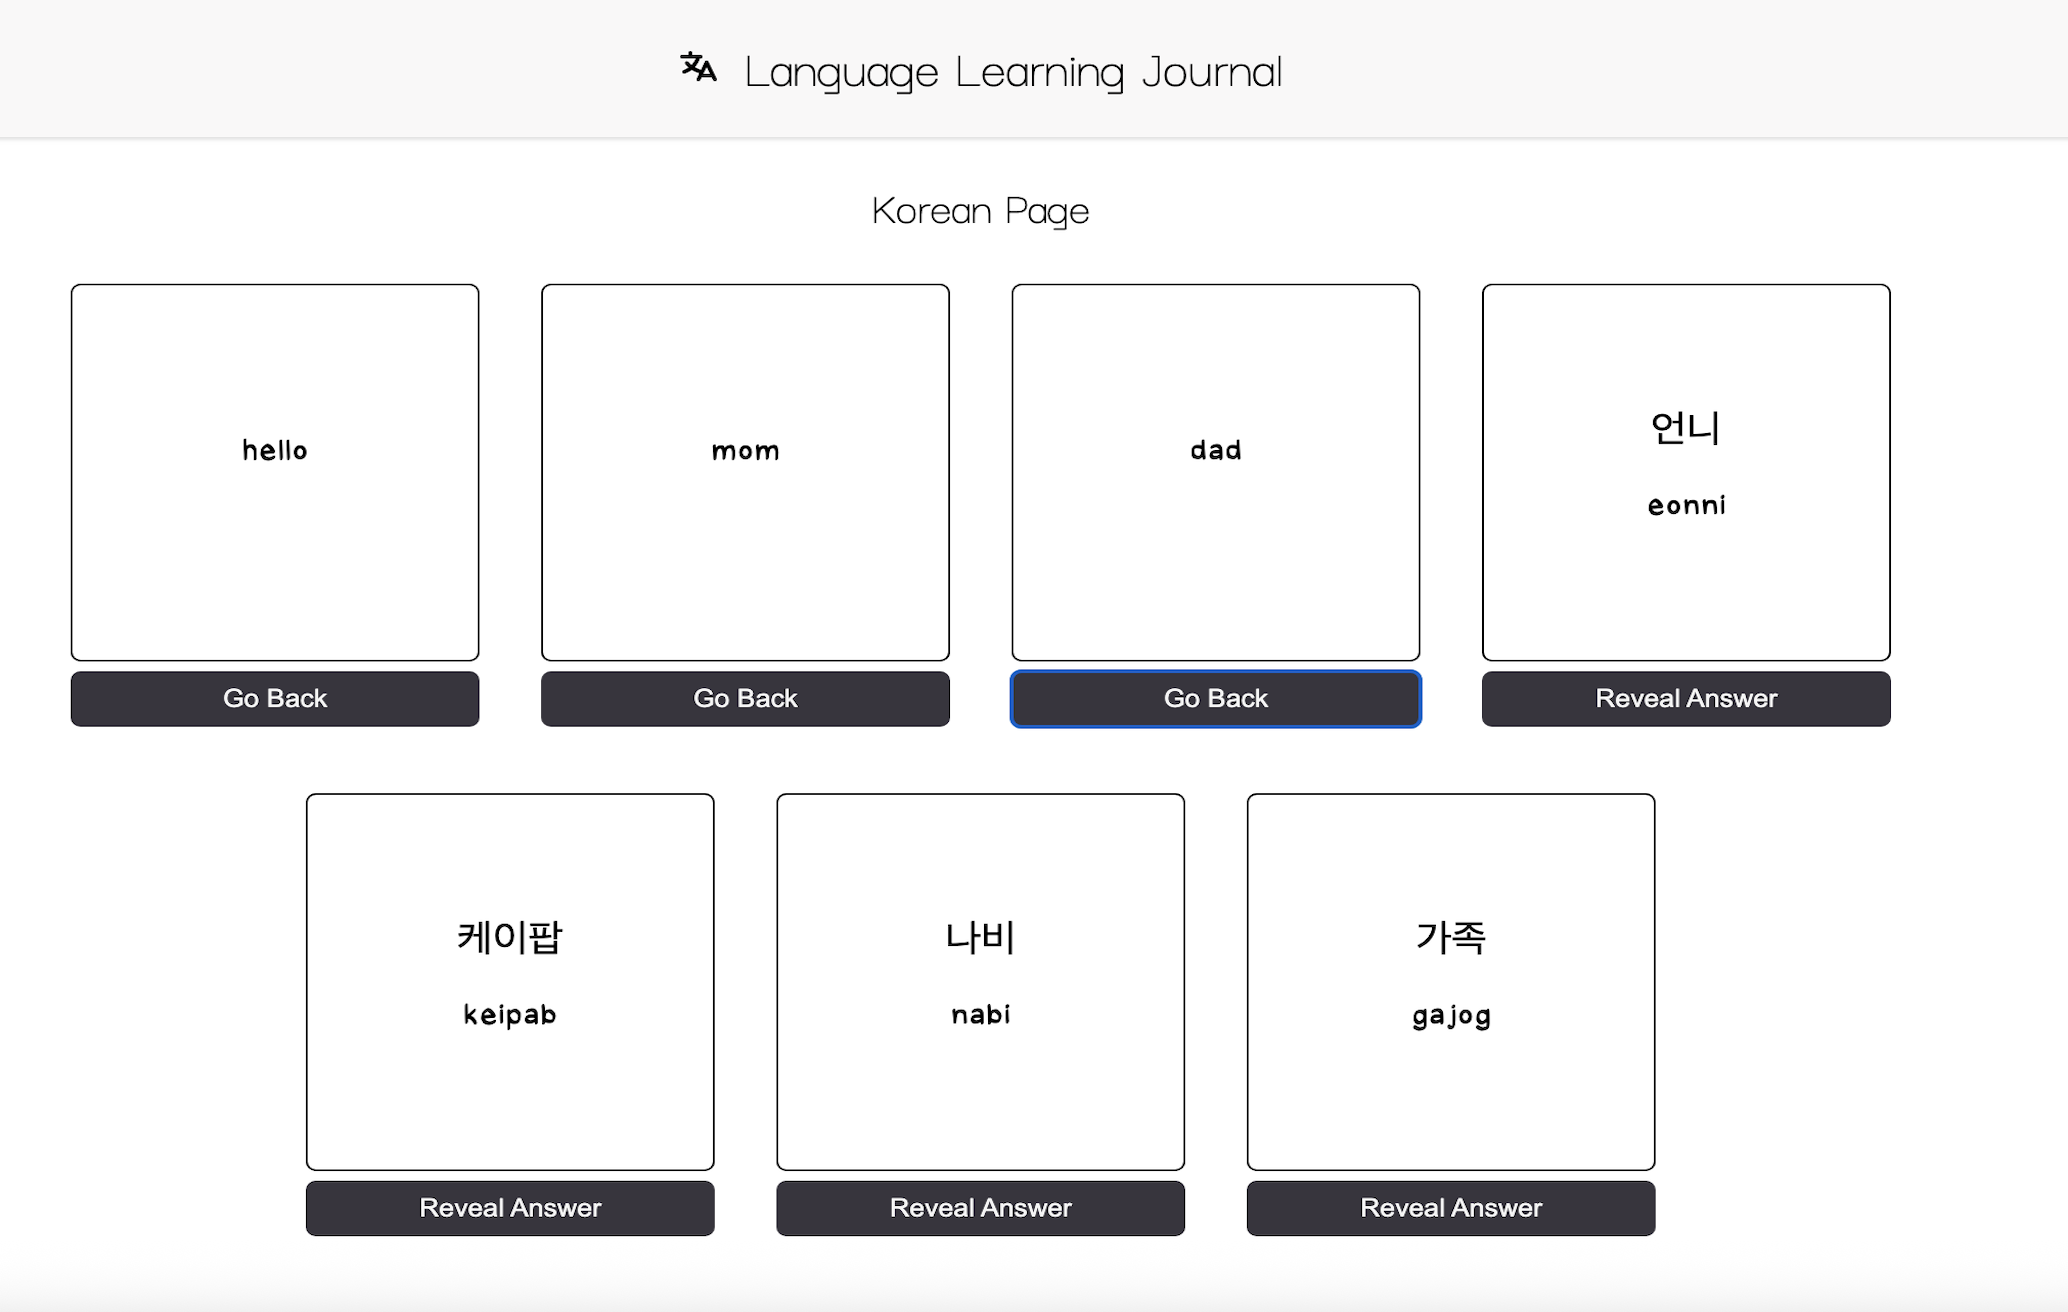2068x1312 pixels.
Task: Reveal the answer on the 가족 card
Action: tap(1451, 1207)
